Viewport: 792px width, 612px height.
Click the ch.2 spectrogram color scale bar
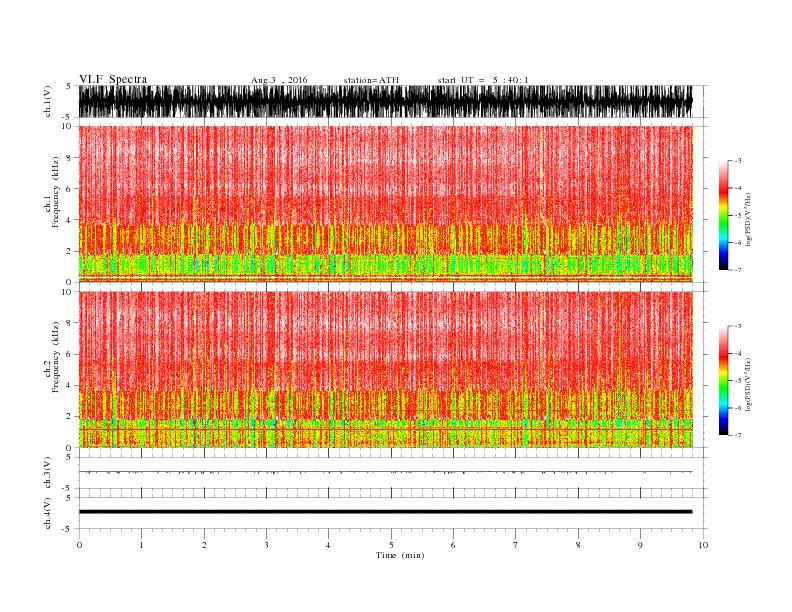[x=723, y=380]
